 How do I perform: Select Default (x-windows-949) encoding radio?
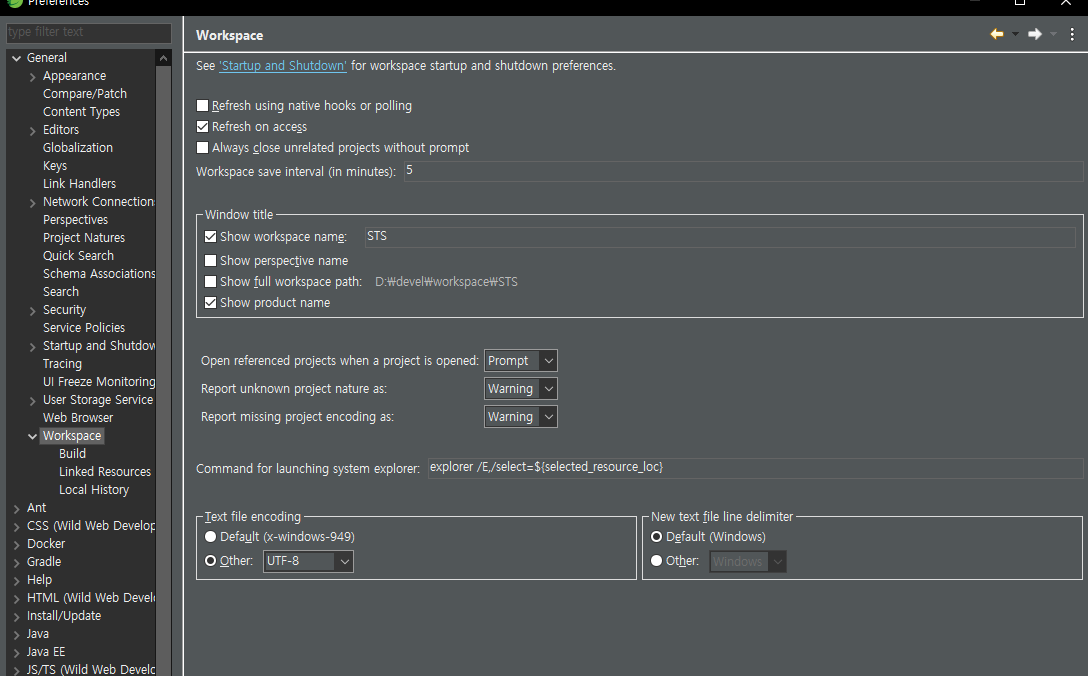210,536
